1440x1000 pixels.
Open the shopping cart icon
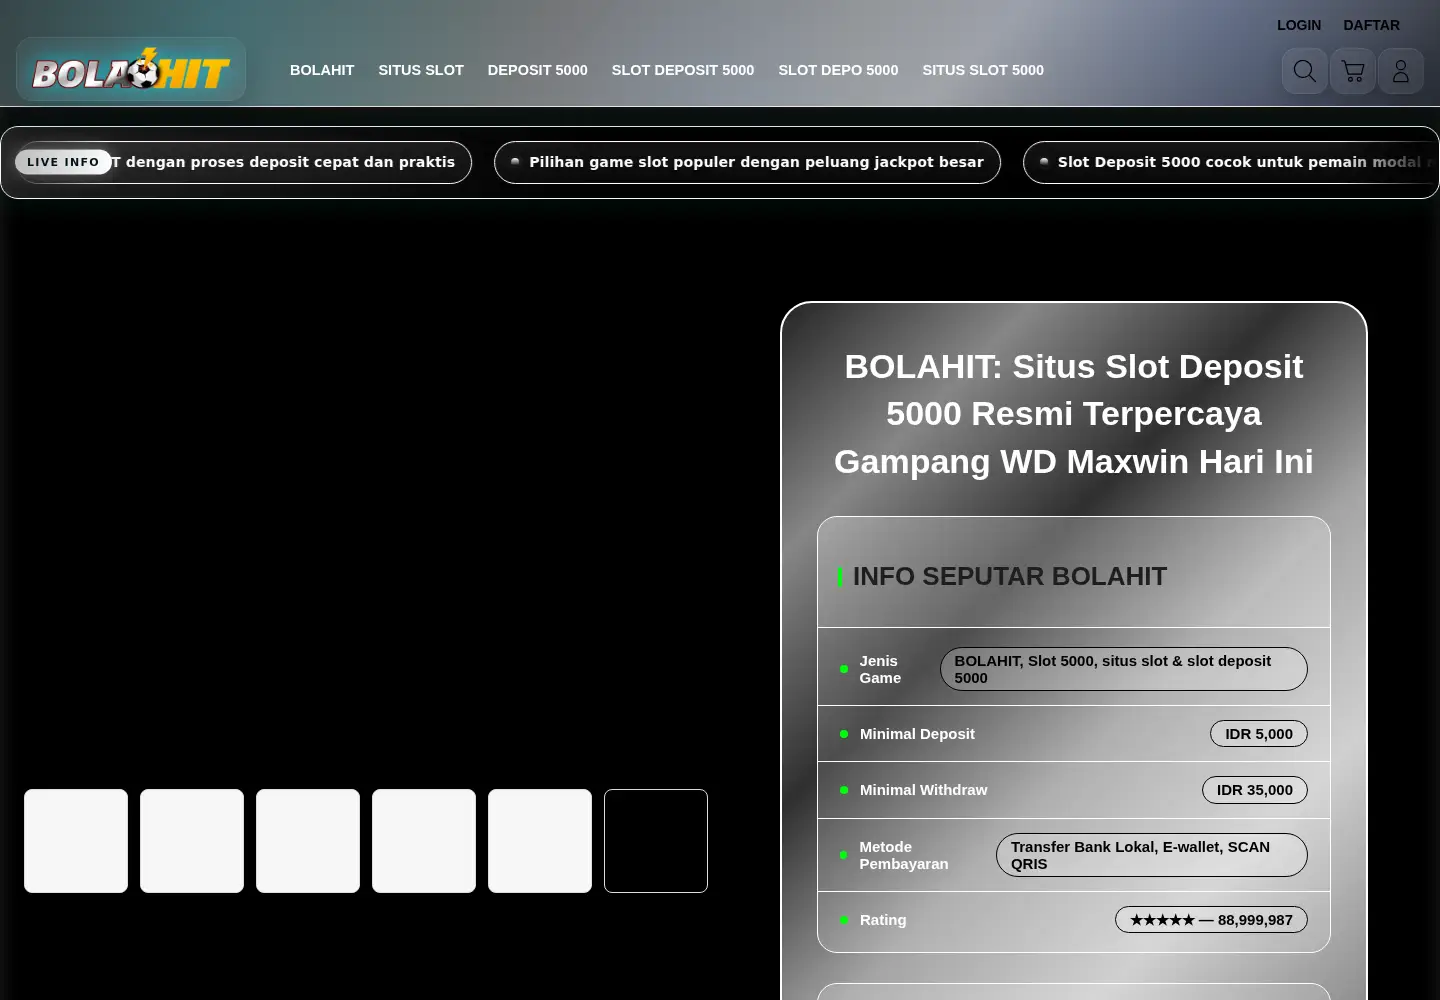point(1353,71)
